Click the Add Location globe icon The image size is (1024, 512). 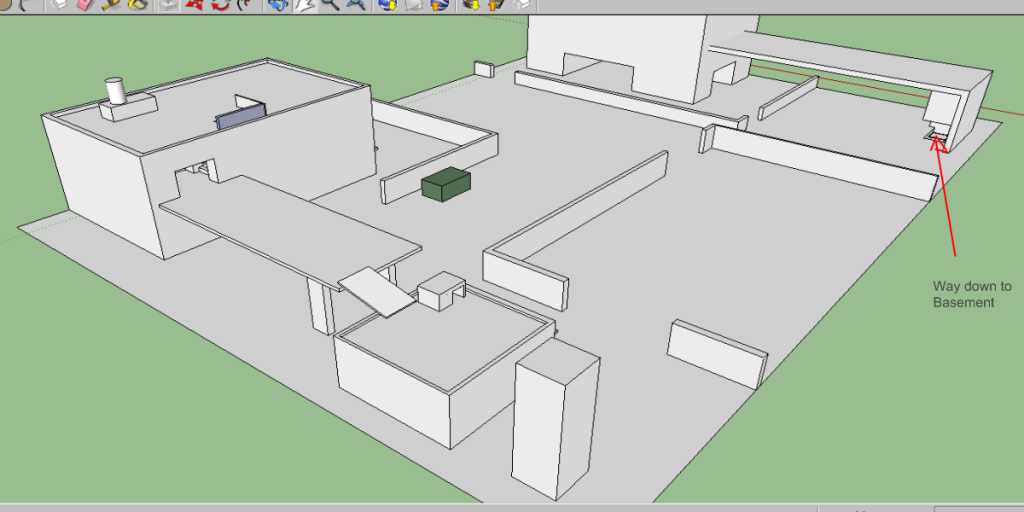coord(387,5)
